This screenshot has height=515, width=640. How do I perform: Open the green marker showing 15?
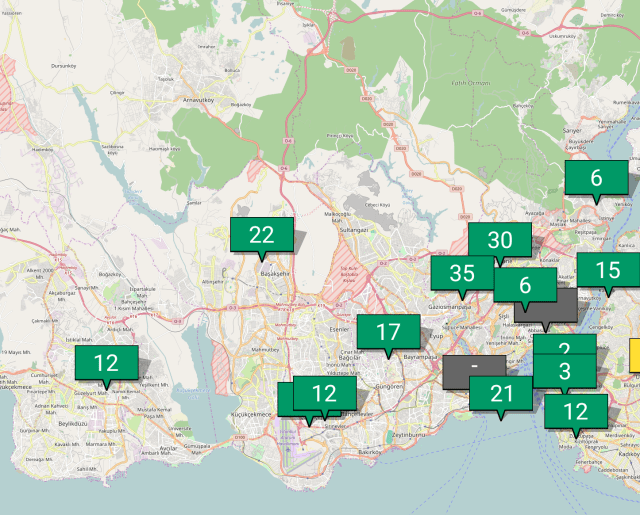coord(607,270)
